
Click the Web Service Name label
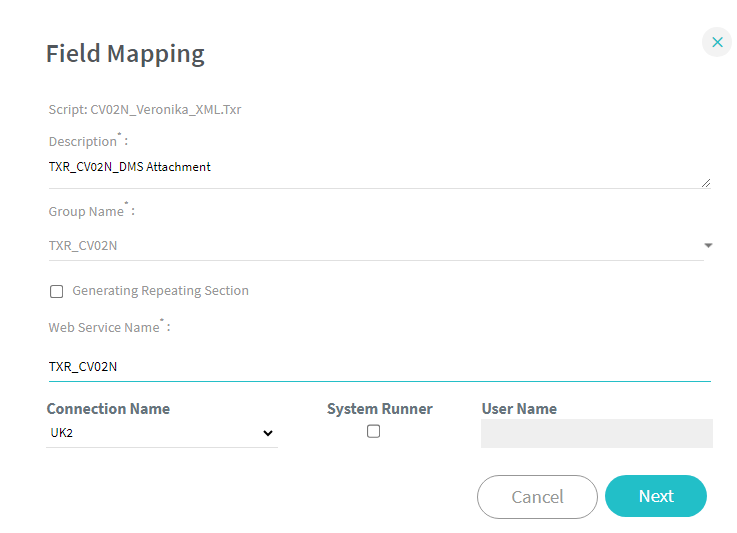(x=105, y=327)
